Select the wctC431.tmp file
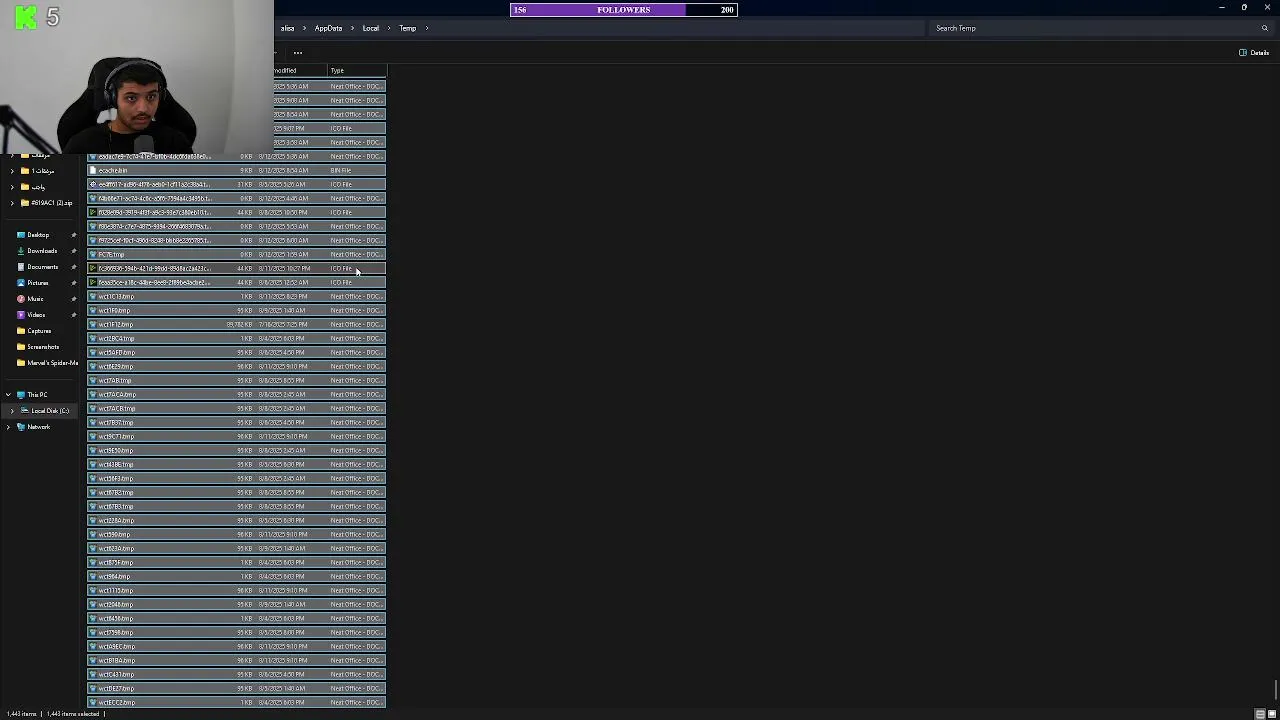 236,675
